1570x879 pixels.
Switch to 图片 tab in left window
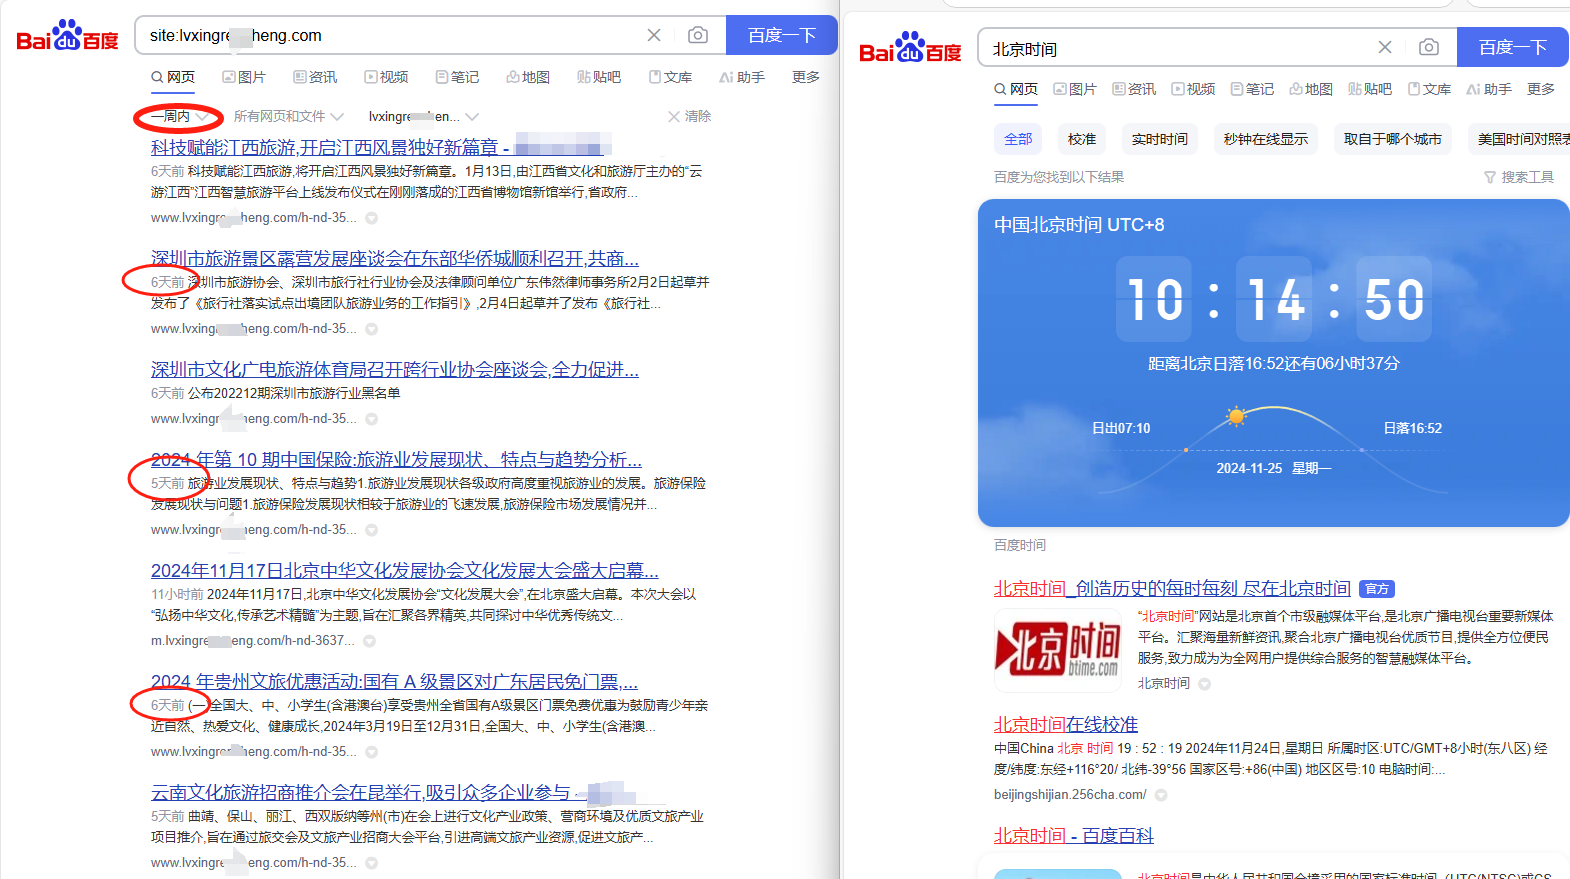click(x=244, y=77)
